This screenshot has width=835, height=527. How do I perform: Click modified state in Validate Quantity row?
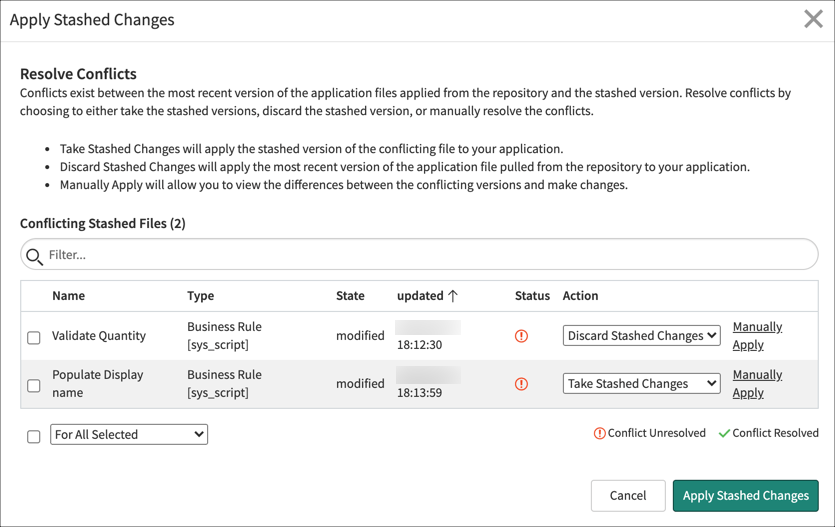pos(360,336)
